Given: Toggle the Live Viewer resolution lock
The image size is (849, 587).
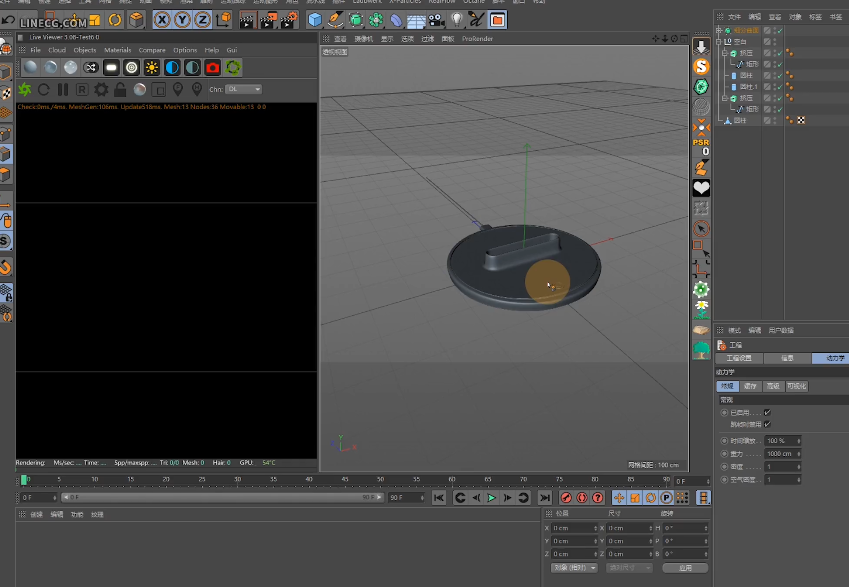Looking at the screenshot, I should (120, 89).
